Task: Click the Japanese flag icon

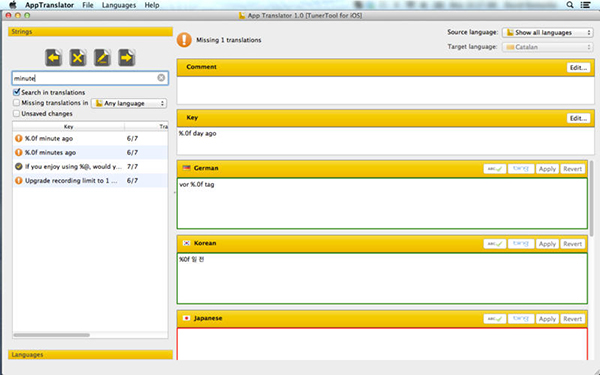Action: point(186,318)
